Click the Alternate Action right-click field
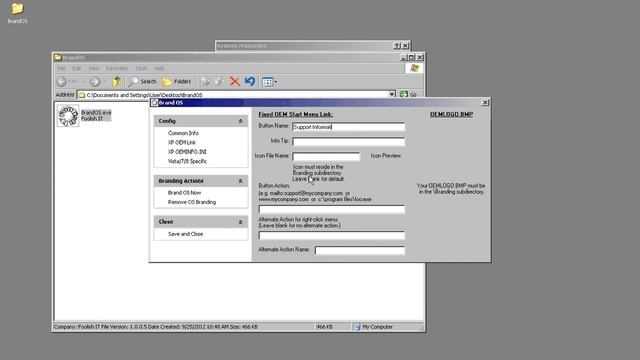 [331, 236]
